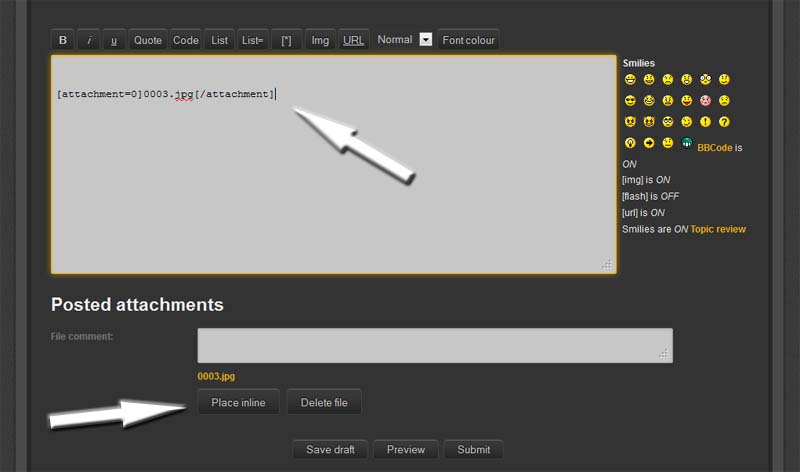800x472 pixels.
Task: Insert the black arrow smiley
Action: pyautogui.click(x=649, y=143)
